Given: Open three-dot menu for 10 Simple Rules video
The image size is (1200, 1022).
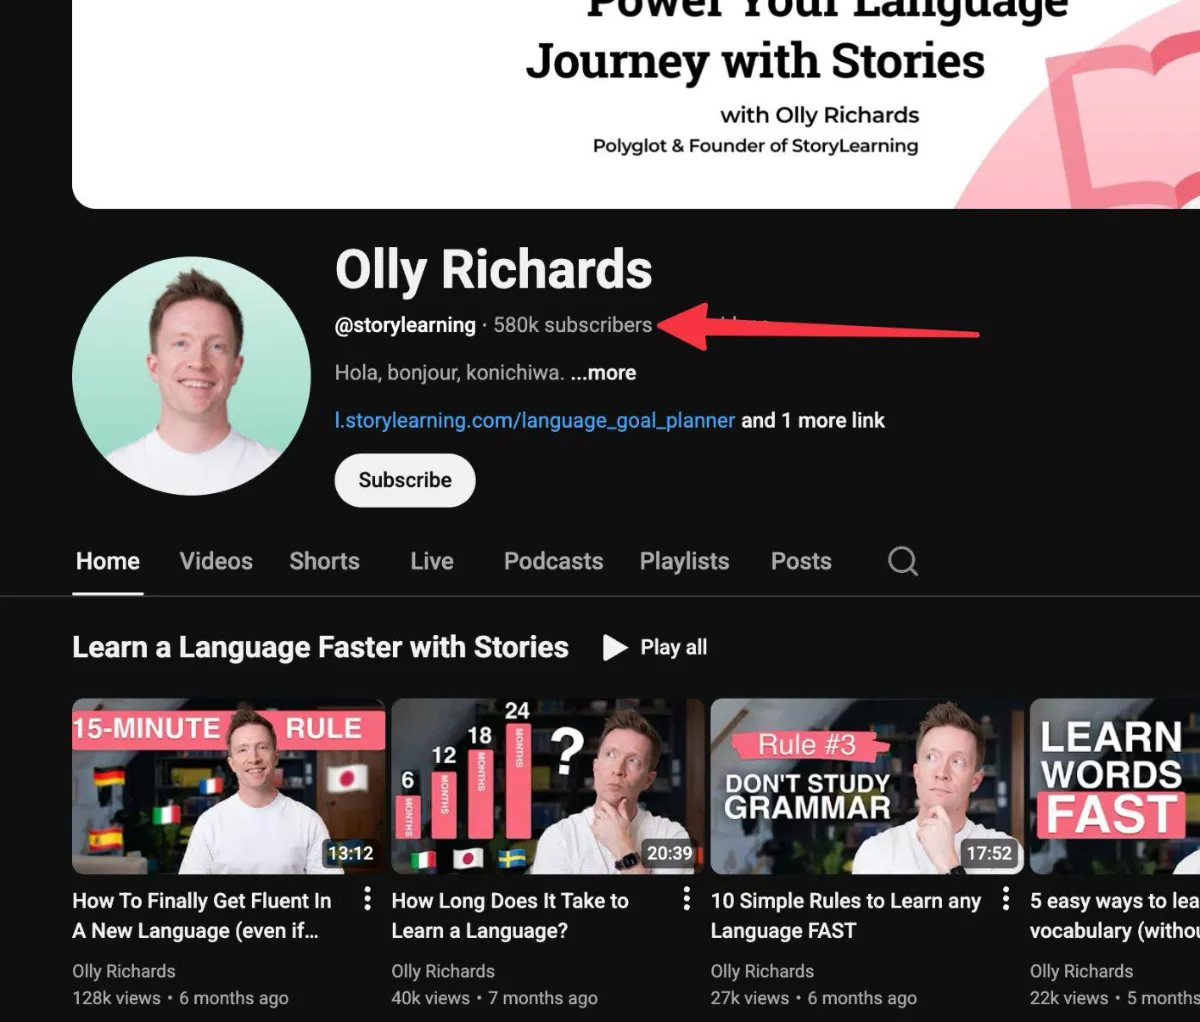Looking at the screenshot, I should tap(1005, 899).
